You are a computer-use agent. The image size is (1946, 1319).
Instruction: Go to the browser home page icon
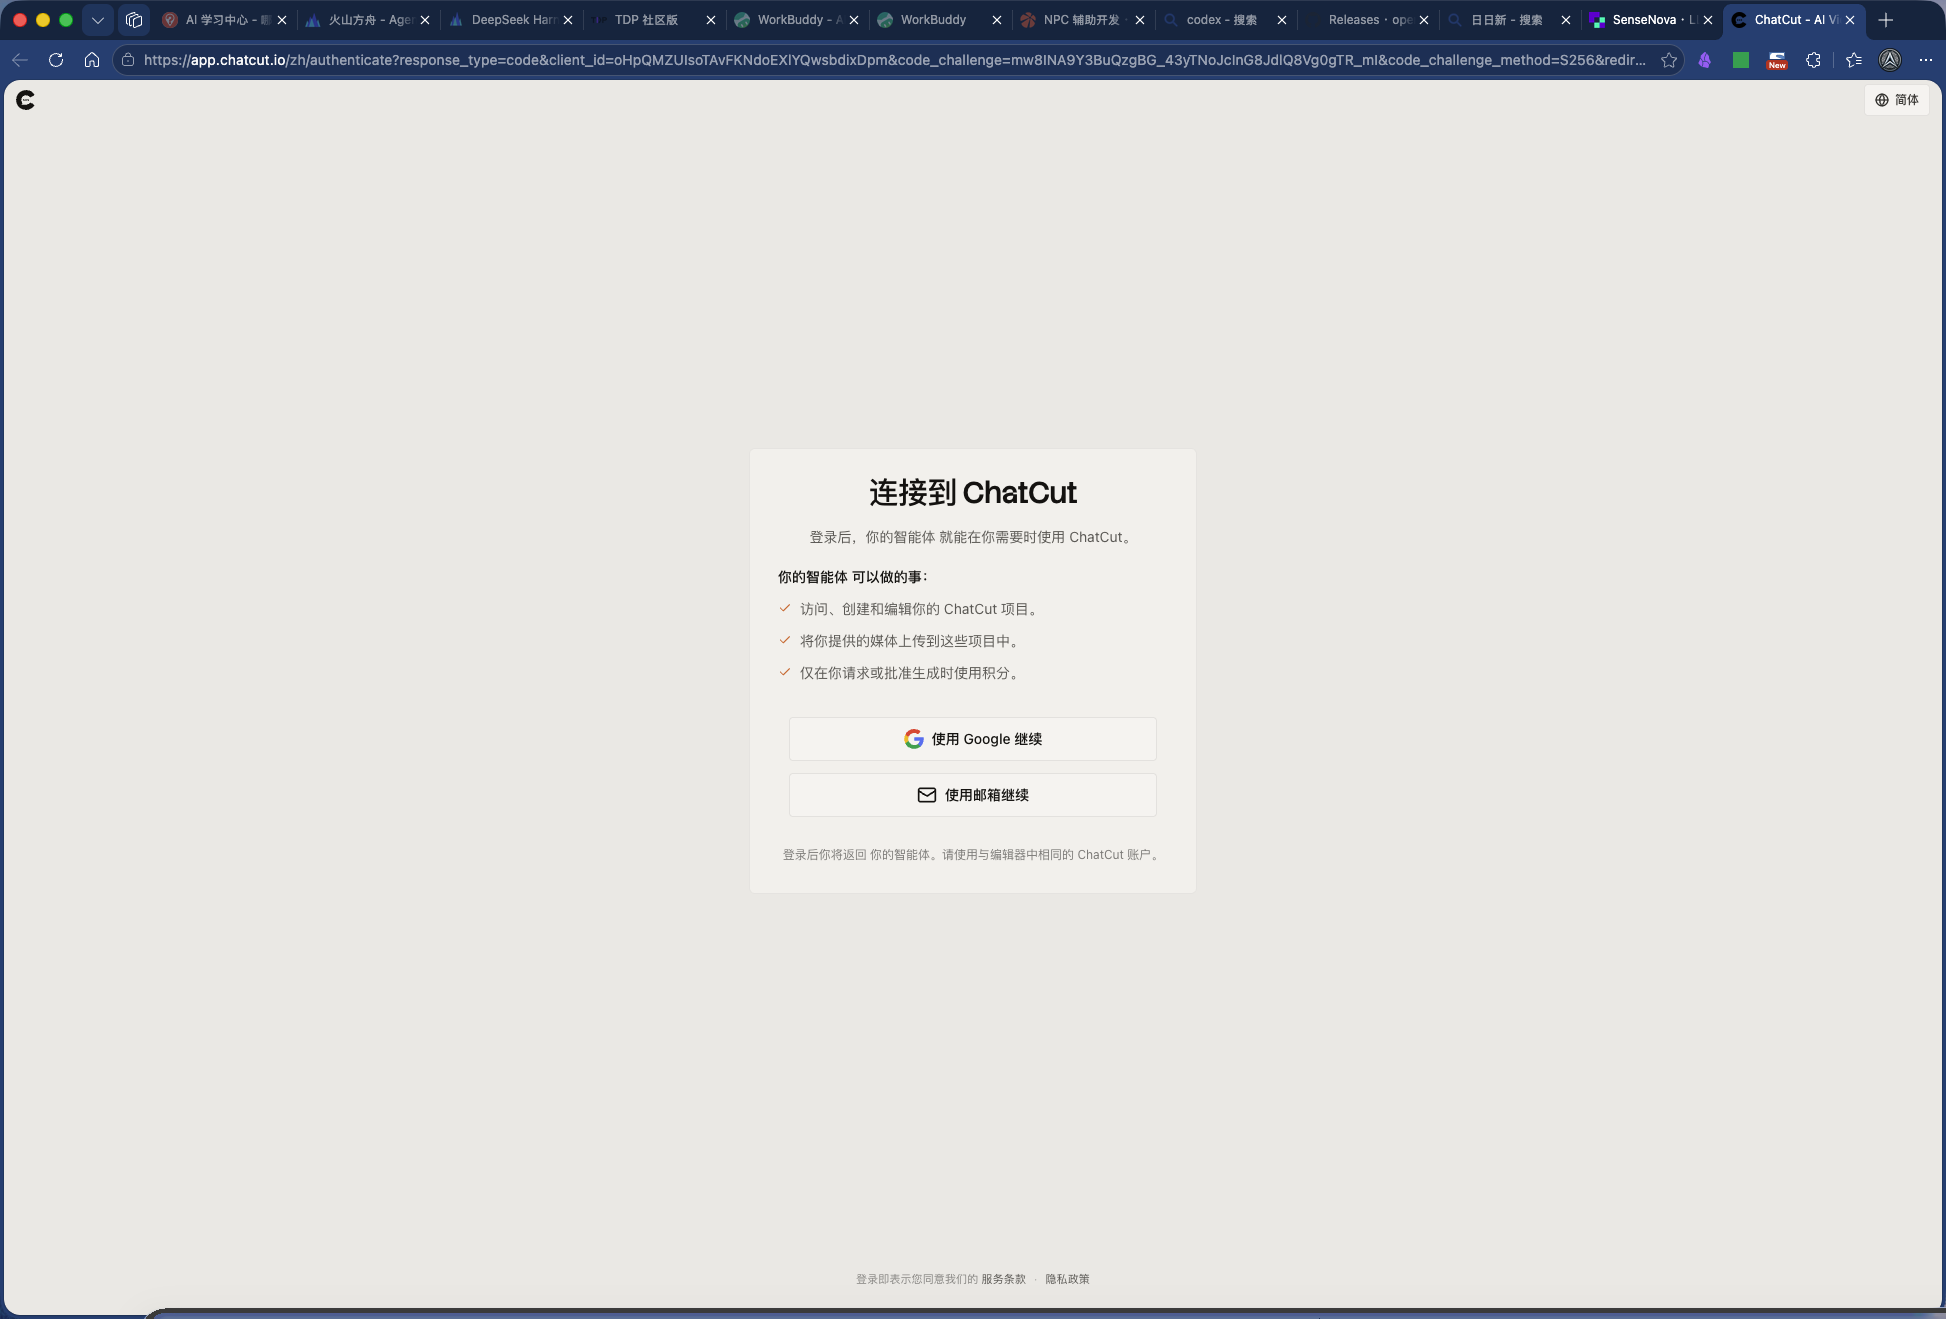point(92,60)
